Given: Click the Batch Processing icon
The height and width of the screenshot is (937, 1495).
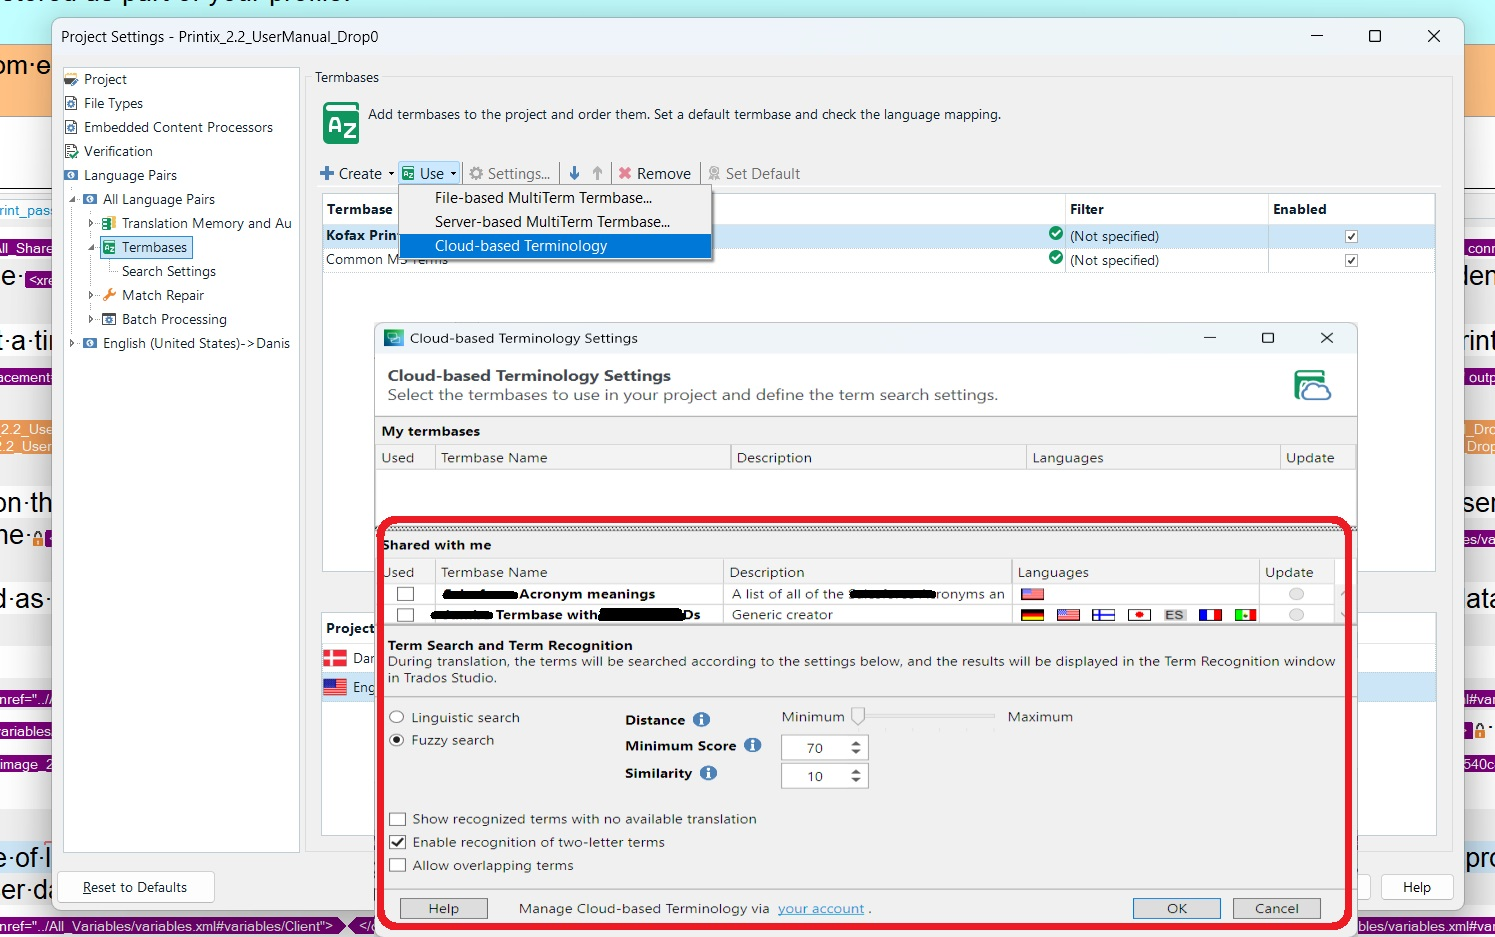Looking at the screenshot, I should [109, 319].
